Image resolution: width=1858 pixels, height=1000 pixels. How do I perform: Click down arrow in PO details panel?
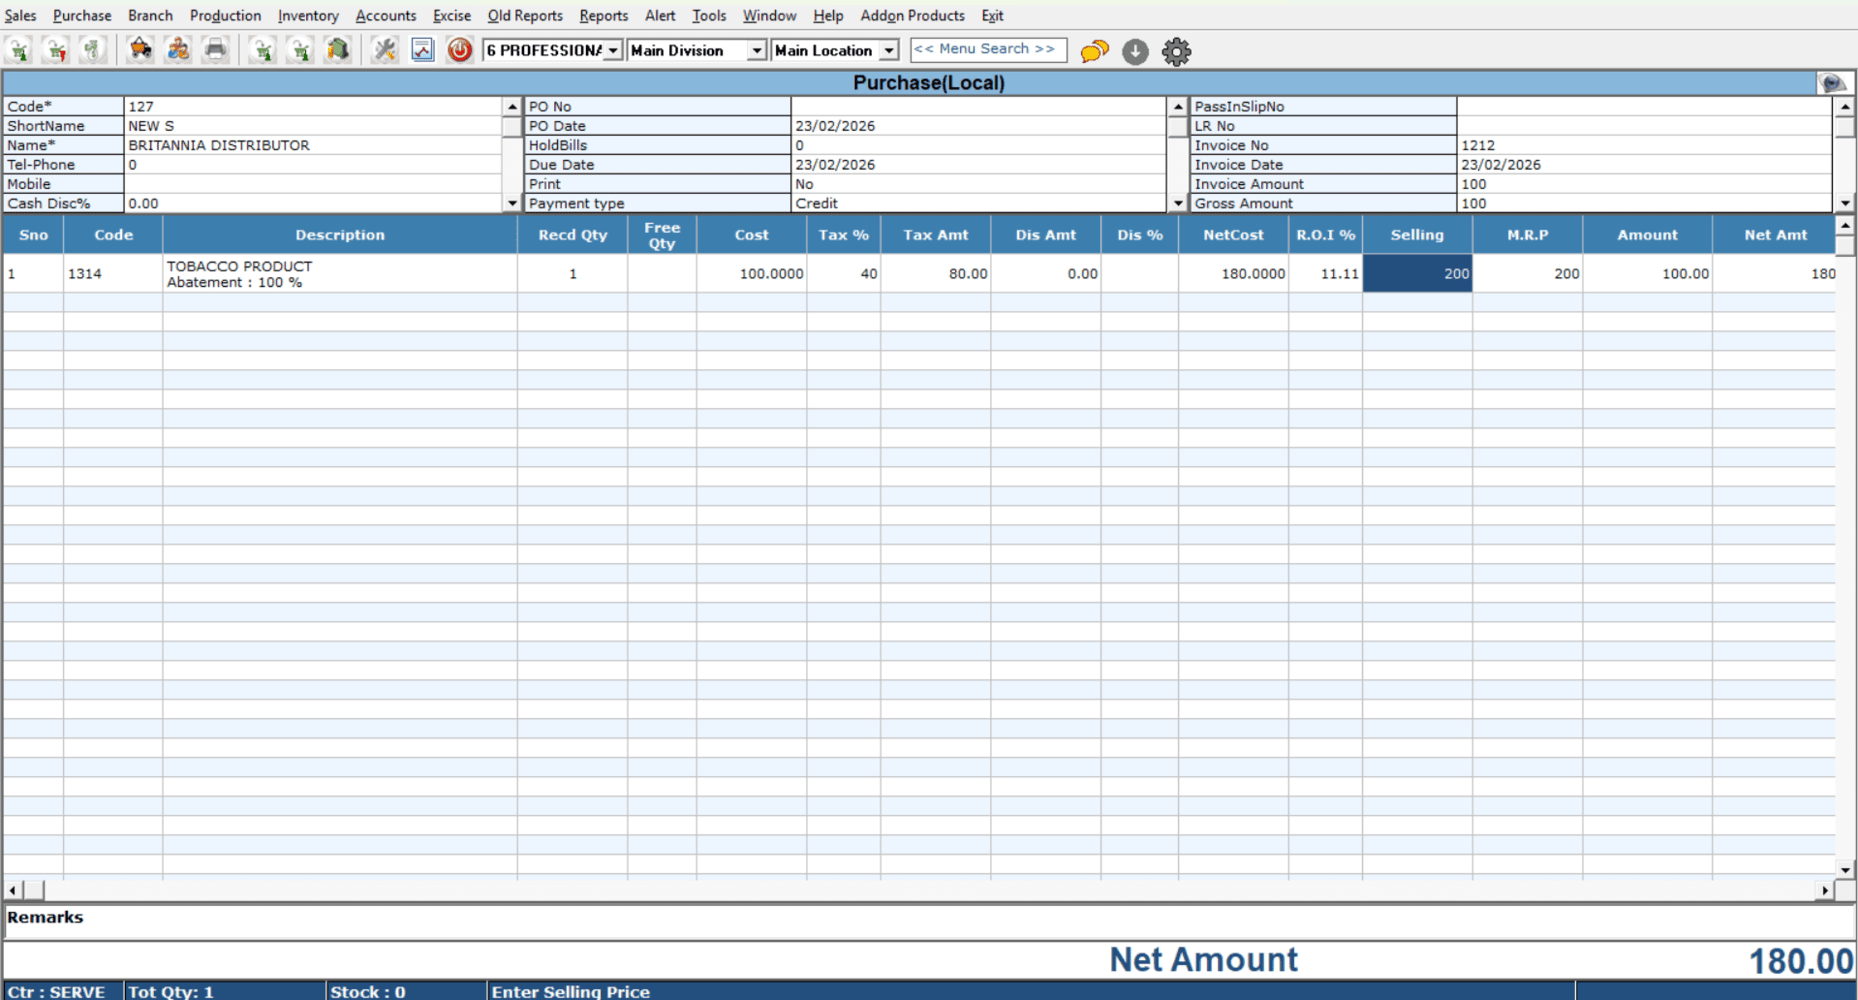pos(1178,203)
